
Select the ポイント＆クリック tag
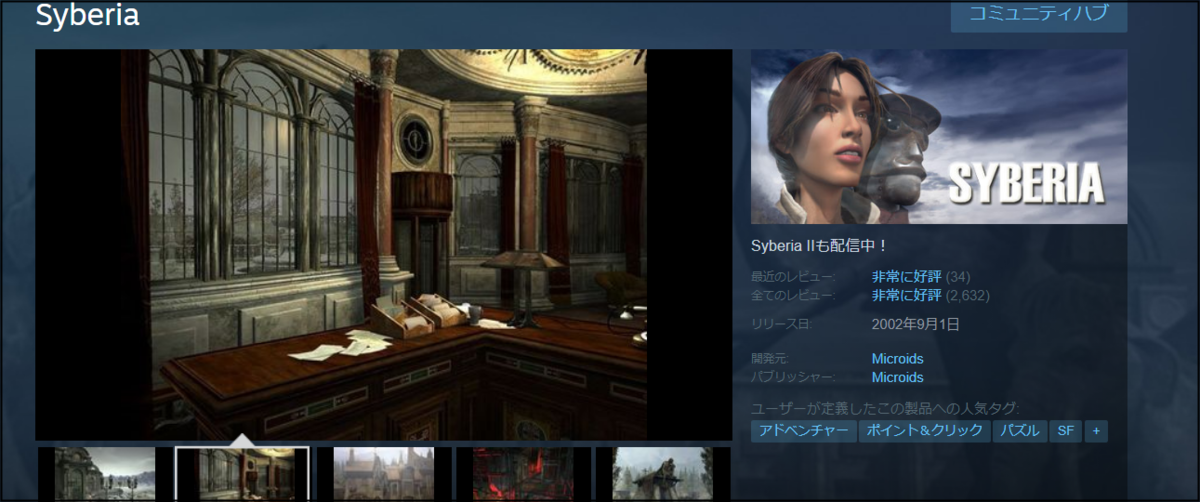pos(925,431)
